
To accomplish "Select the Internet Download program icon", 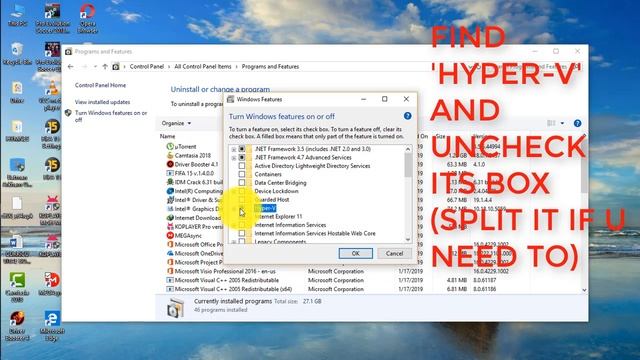I will pos(170,218).
